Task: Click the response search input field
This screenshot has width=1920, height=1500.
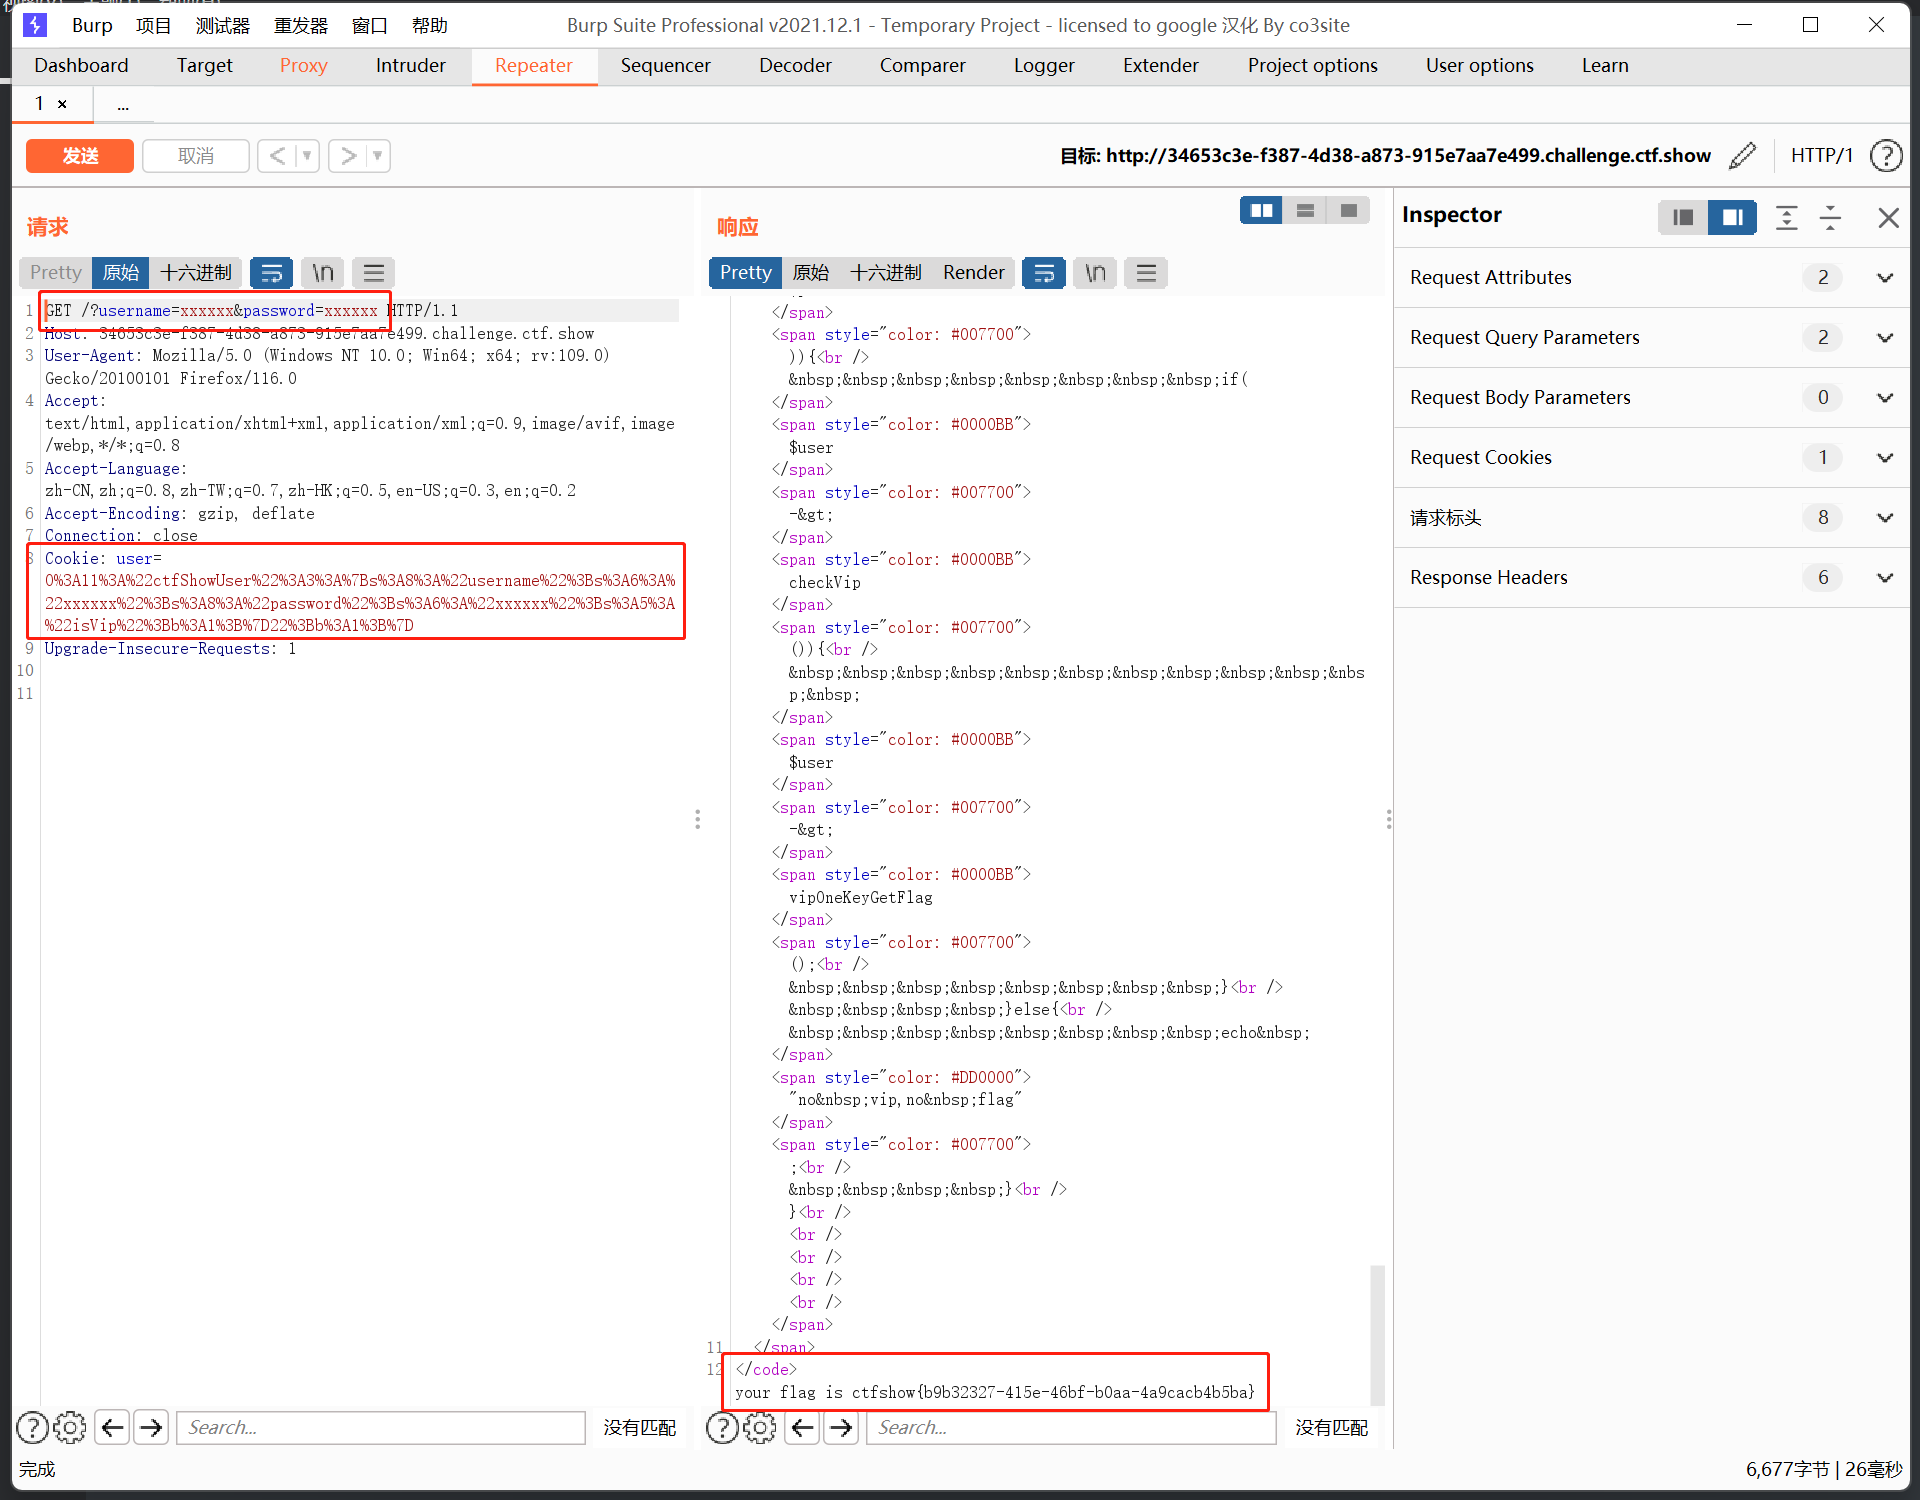Action: [x=1070, y=1427]
